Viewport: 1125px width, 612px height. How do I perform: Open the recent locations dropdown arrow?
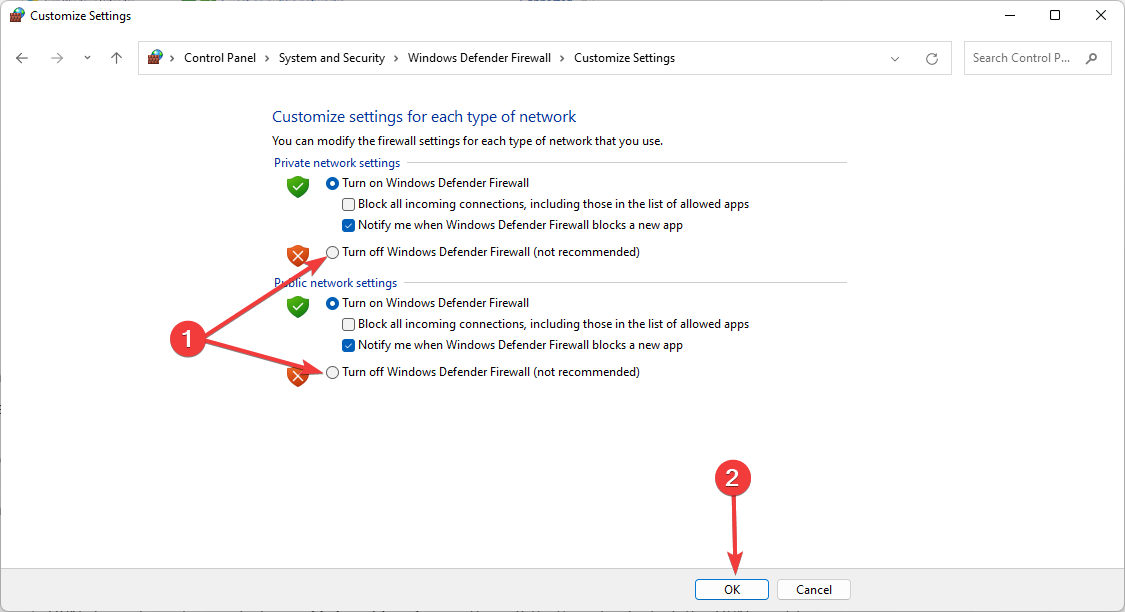click(87, 58)
